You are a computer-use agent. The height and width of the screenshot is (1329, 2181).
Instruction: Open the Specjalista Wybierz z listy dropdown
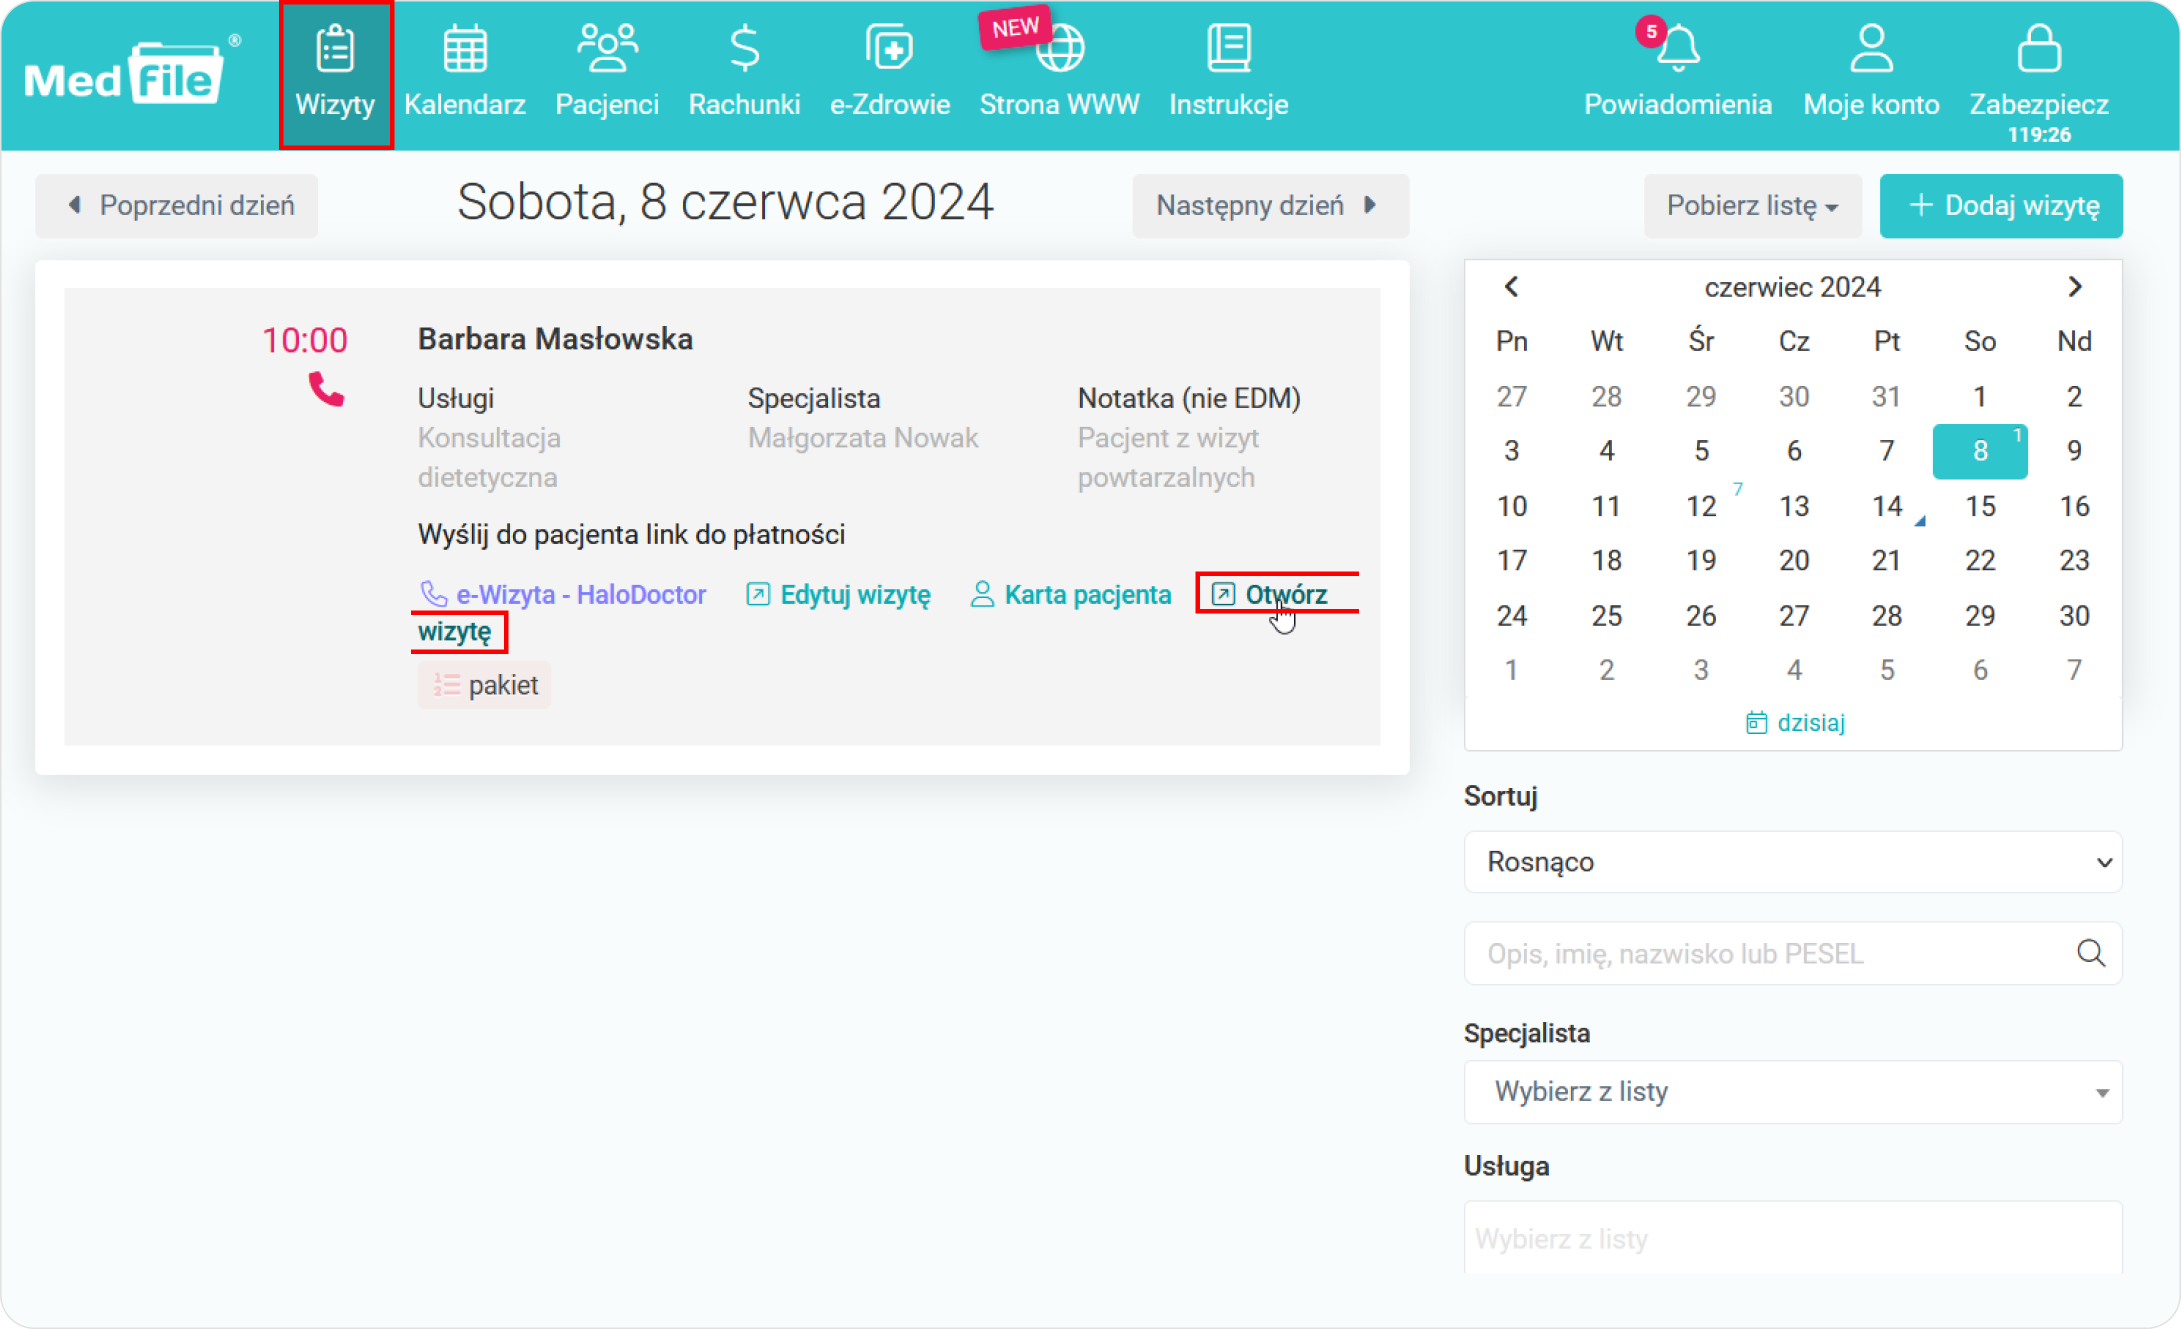[x=1792, y=1092]
